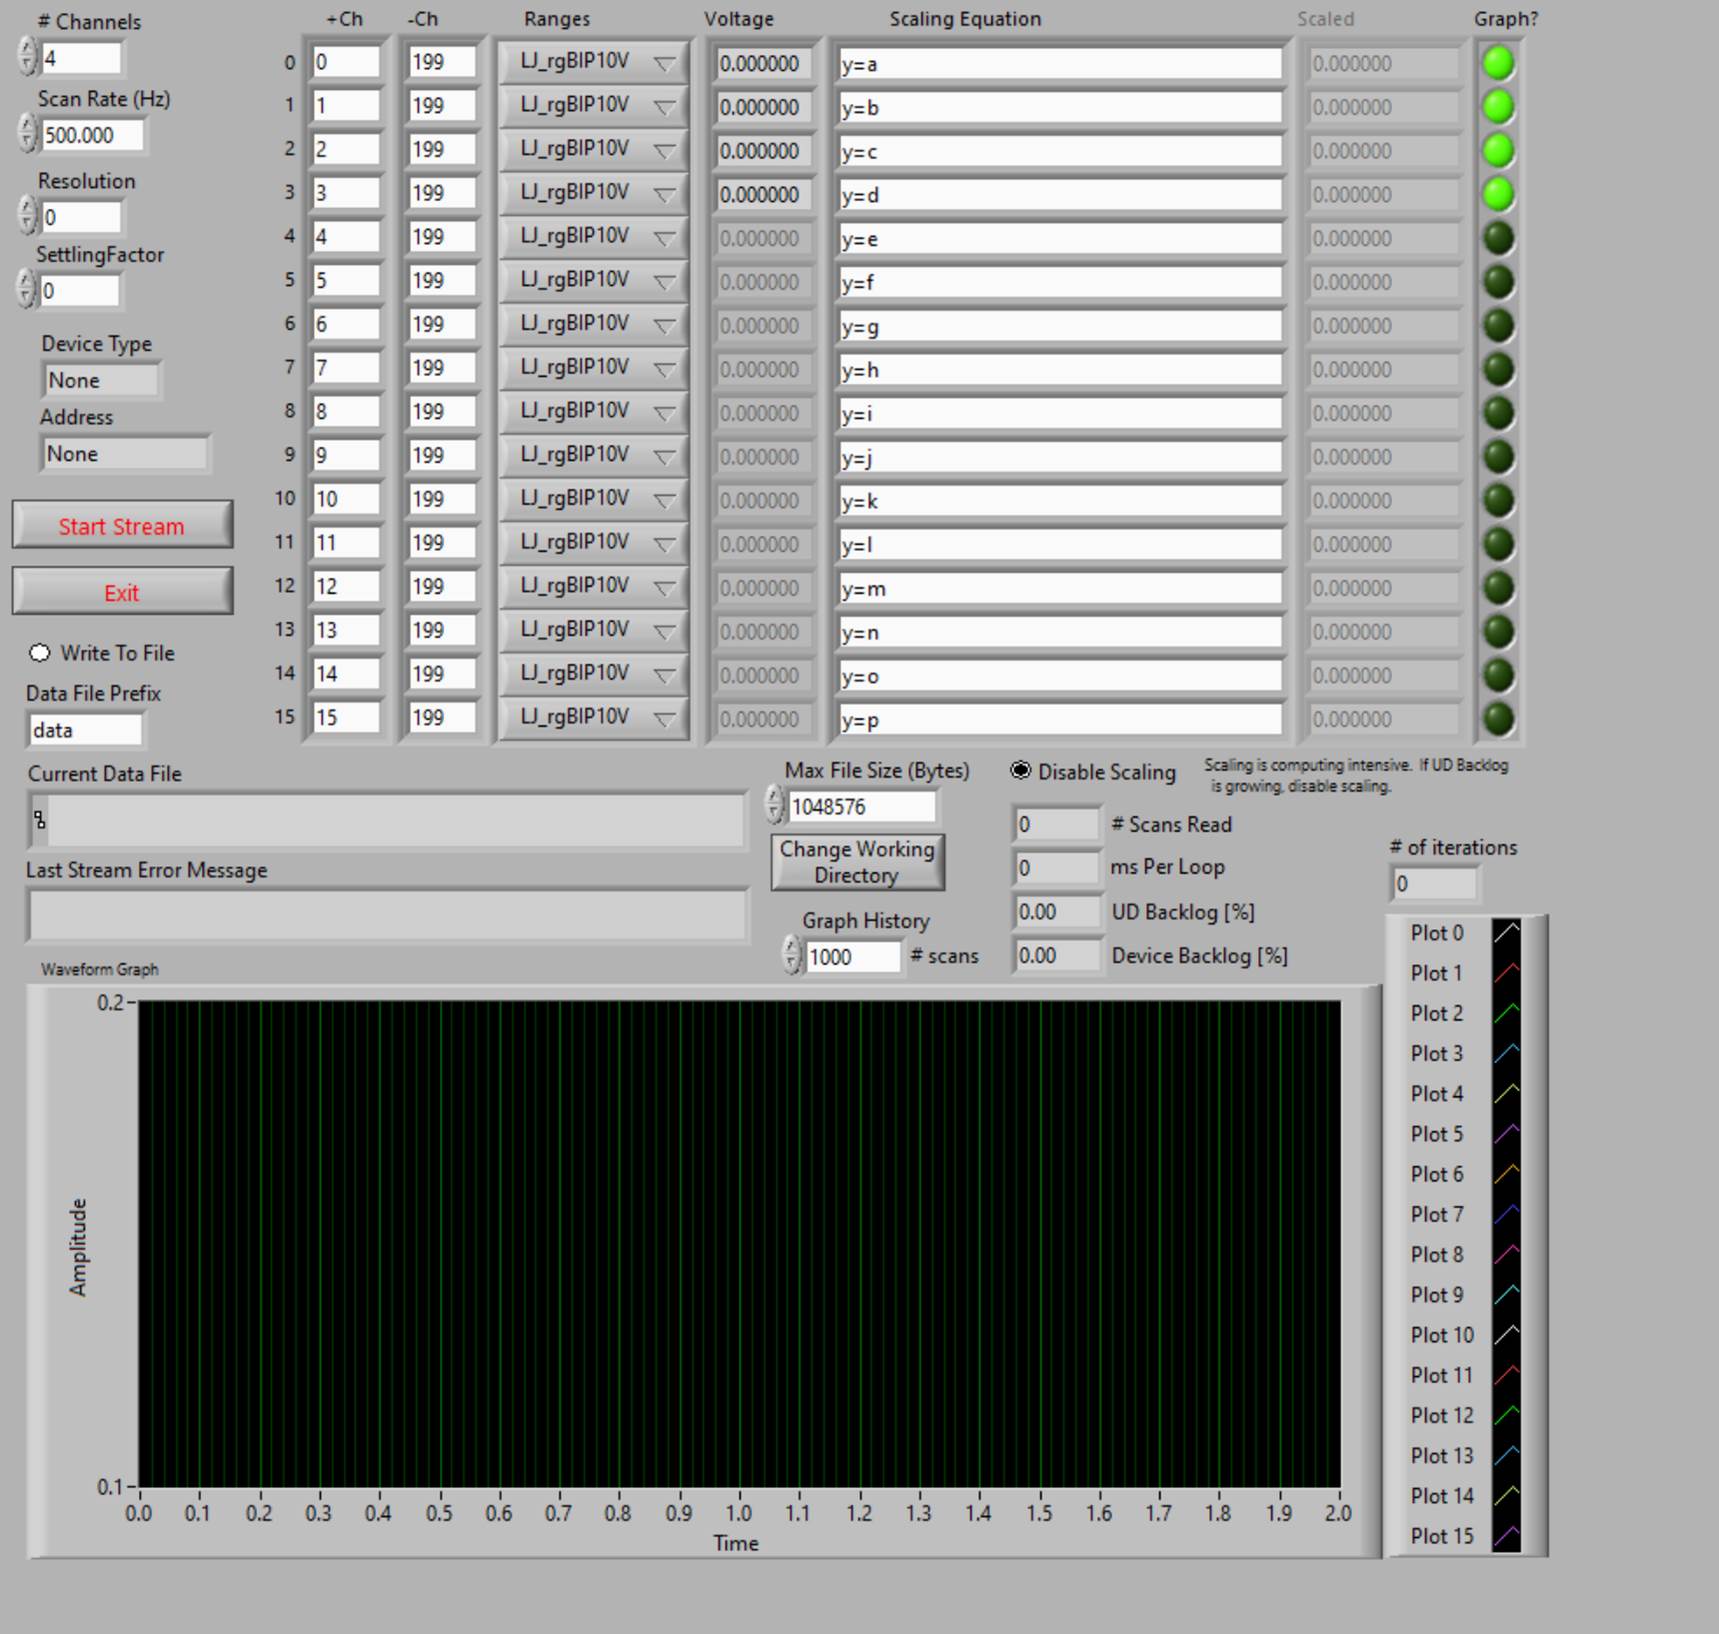This screenshot has width=1719, height=1634.
Task: Click the # Channels stepper arrows
Action: 27,57
